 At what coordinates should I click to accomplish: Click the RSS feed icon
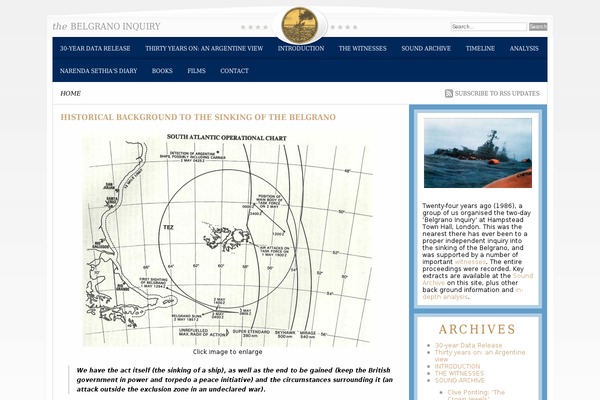[449, 93]
